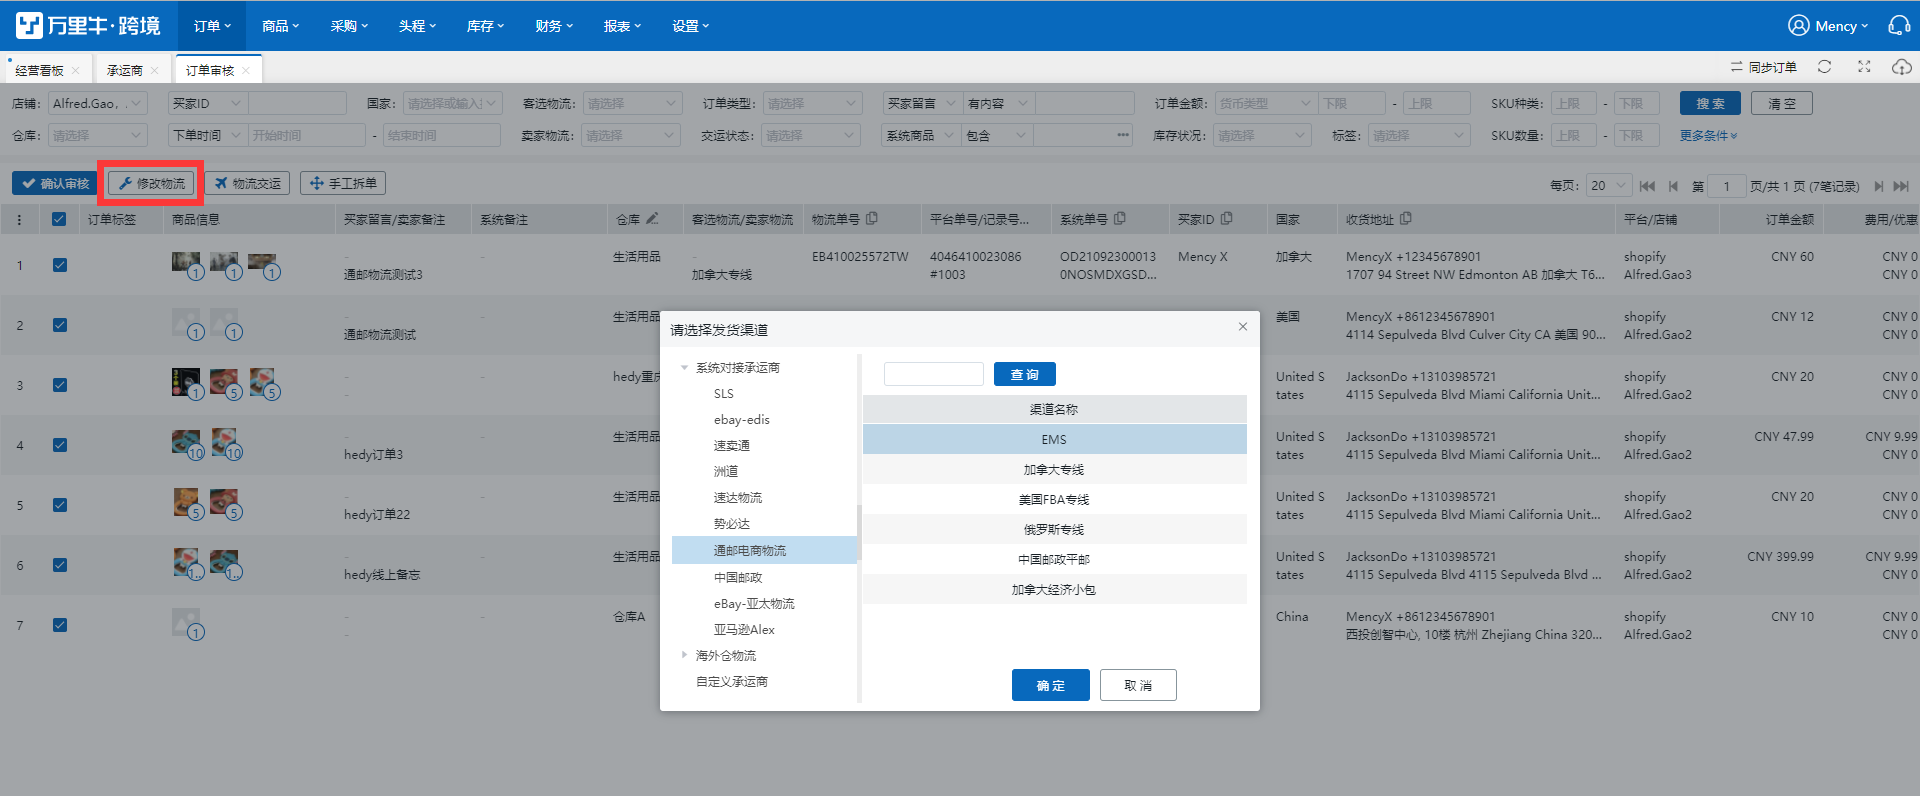Copy icon next to 买家ID header
1920x796 pixels.
pyautogui.click(x=1226, y=218)
